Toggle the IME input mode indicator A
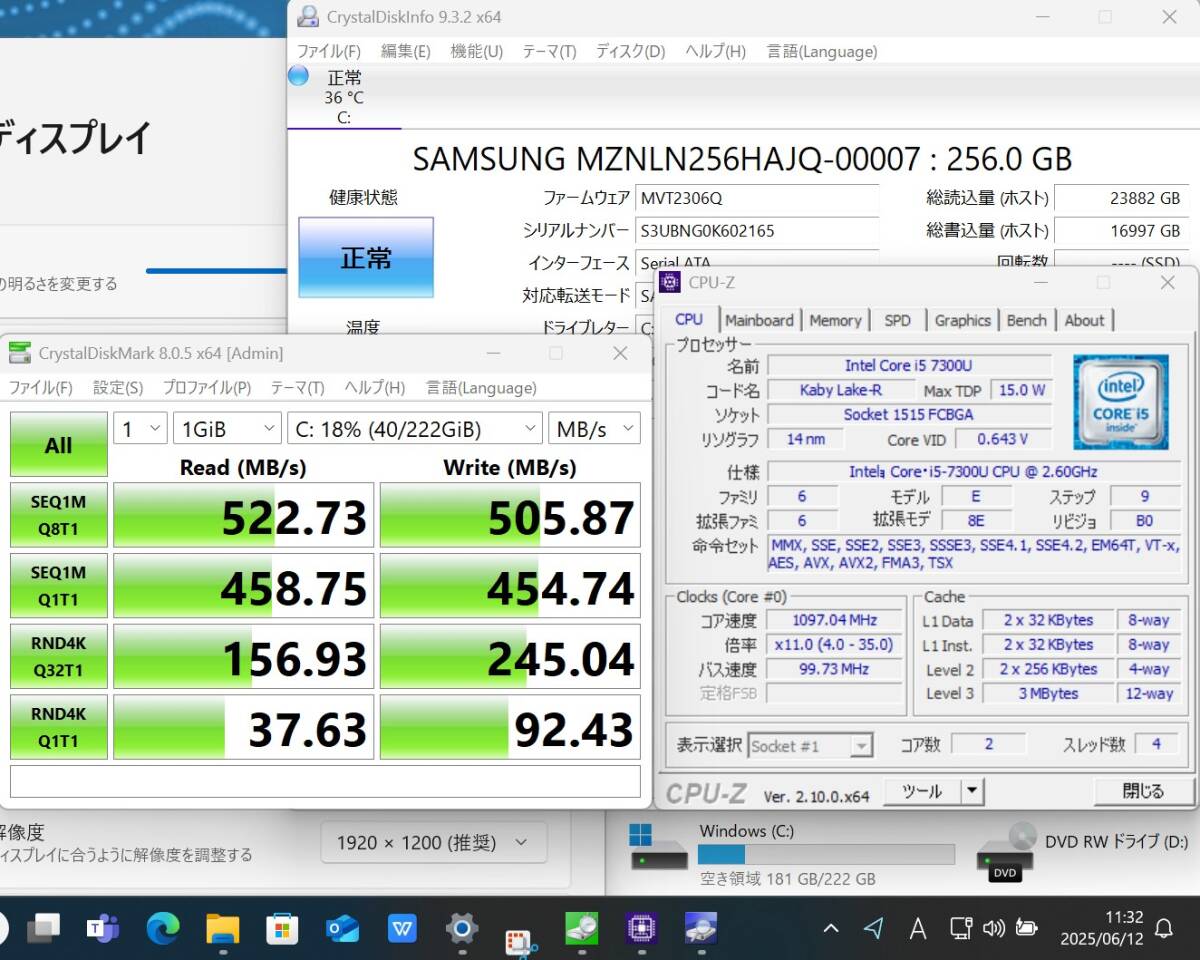Viewport: 1200px width, 960px height. 917,929
